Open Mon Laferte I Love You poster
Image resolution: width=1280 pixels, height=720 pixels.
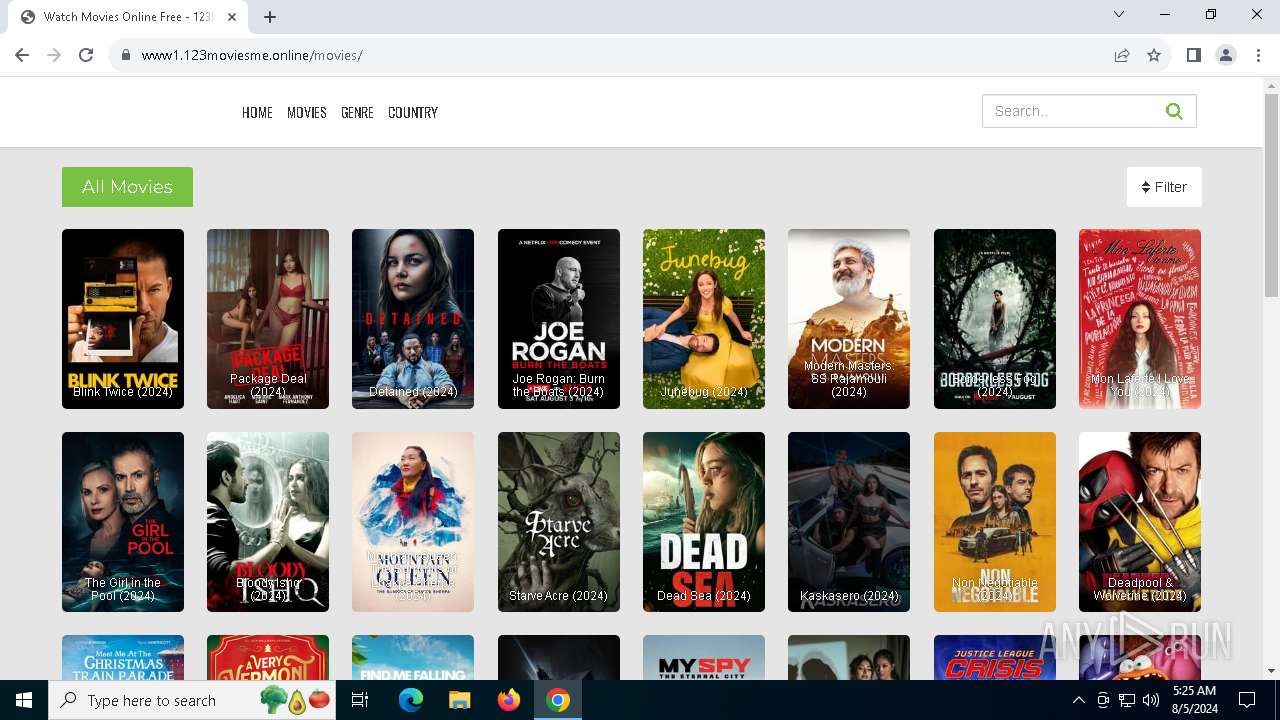(1140, 319)
